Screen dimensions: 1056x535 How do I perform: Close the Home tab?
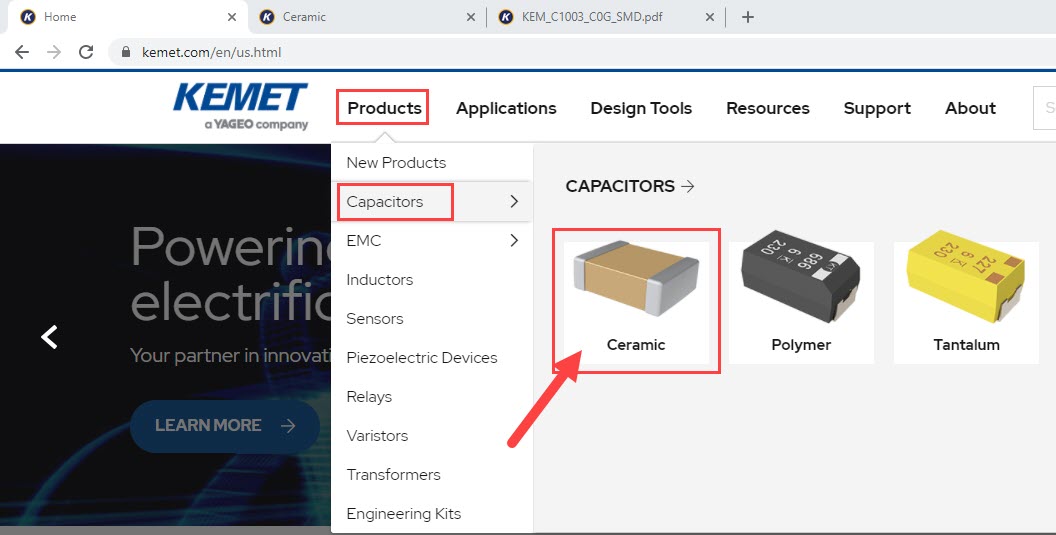tap(232, 18)
